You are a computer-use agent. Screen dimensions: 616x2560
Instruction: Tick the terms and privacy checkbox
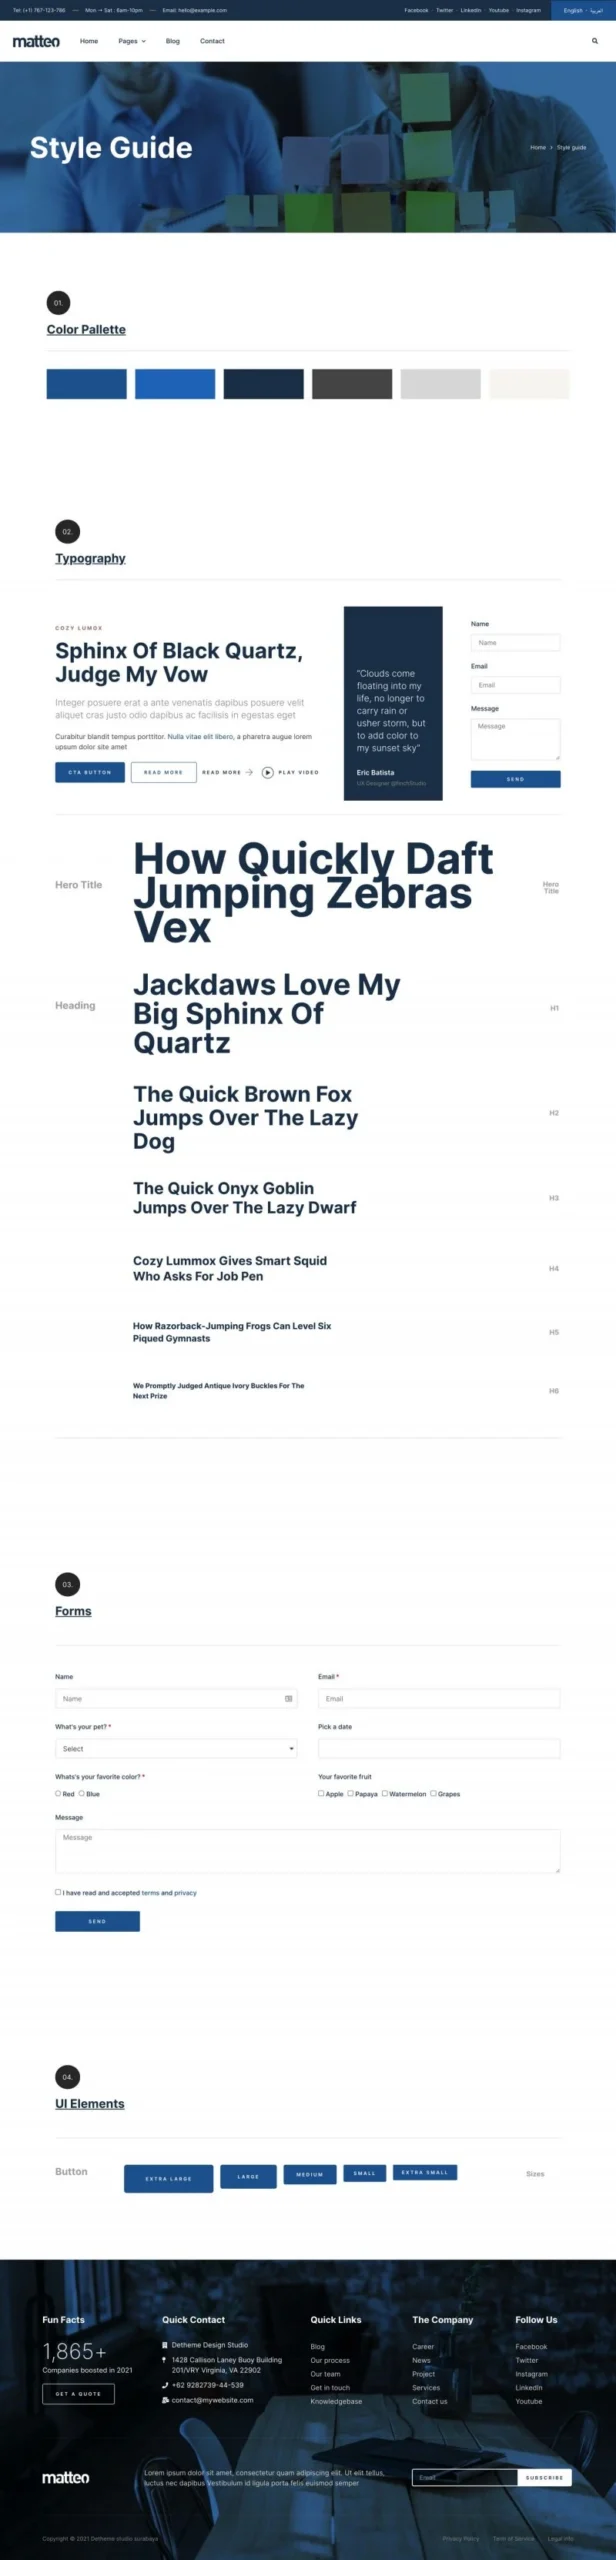58,1891
